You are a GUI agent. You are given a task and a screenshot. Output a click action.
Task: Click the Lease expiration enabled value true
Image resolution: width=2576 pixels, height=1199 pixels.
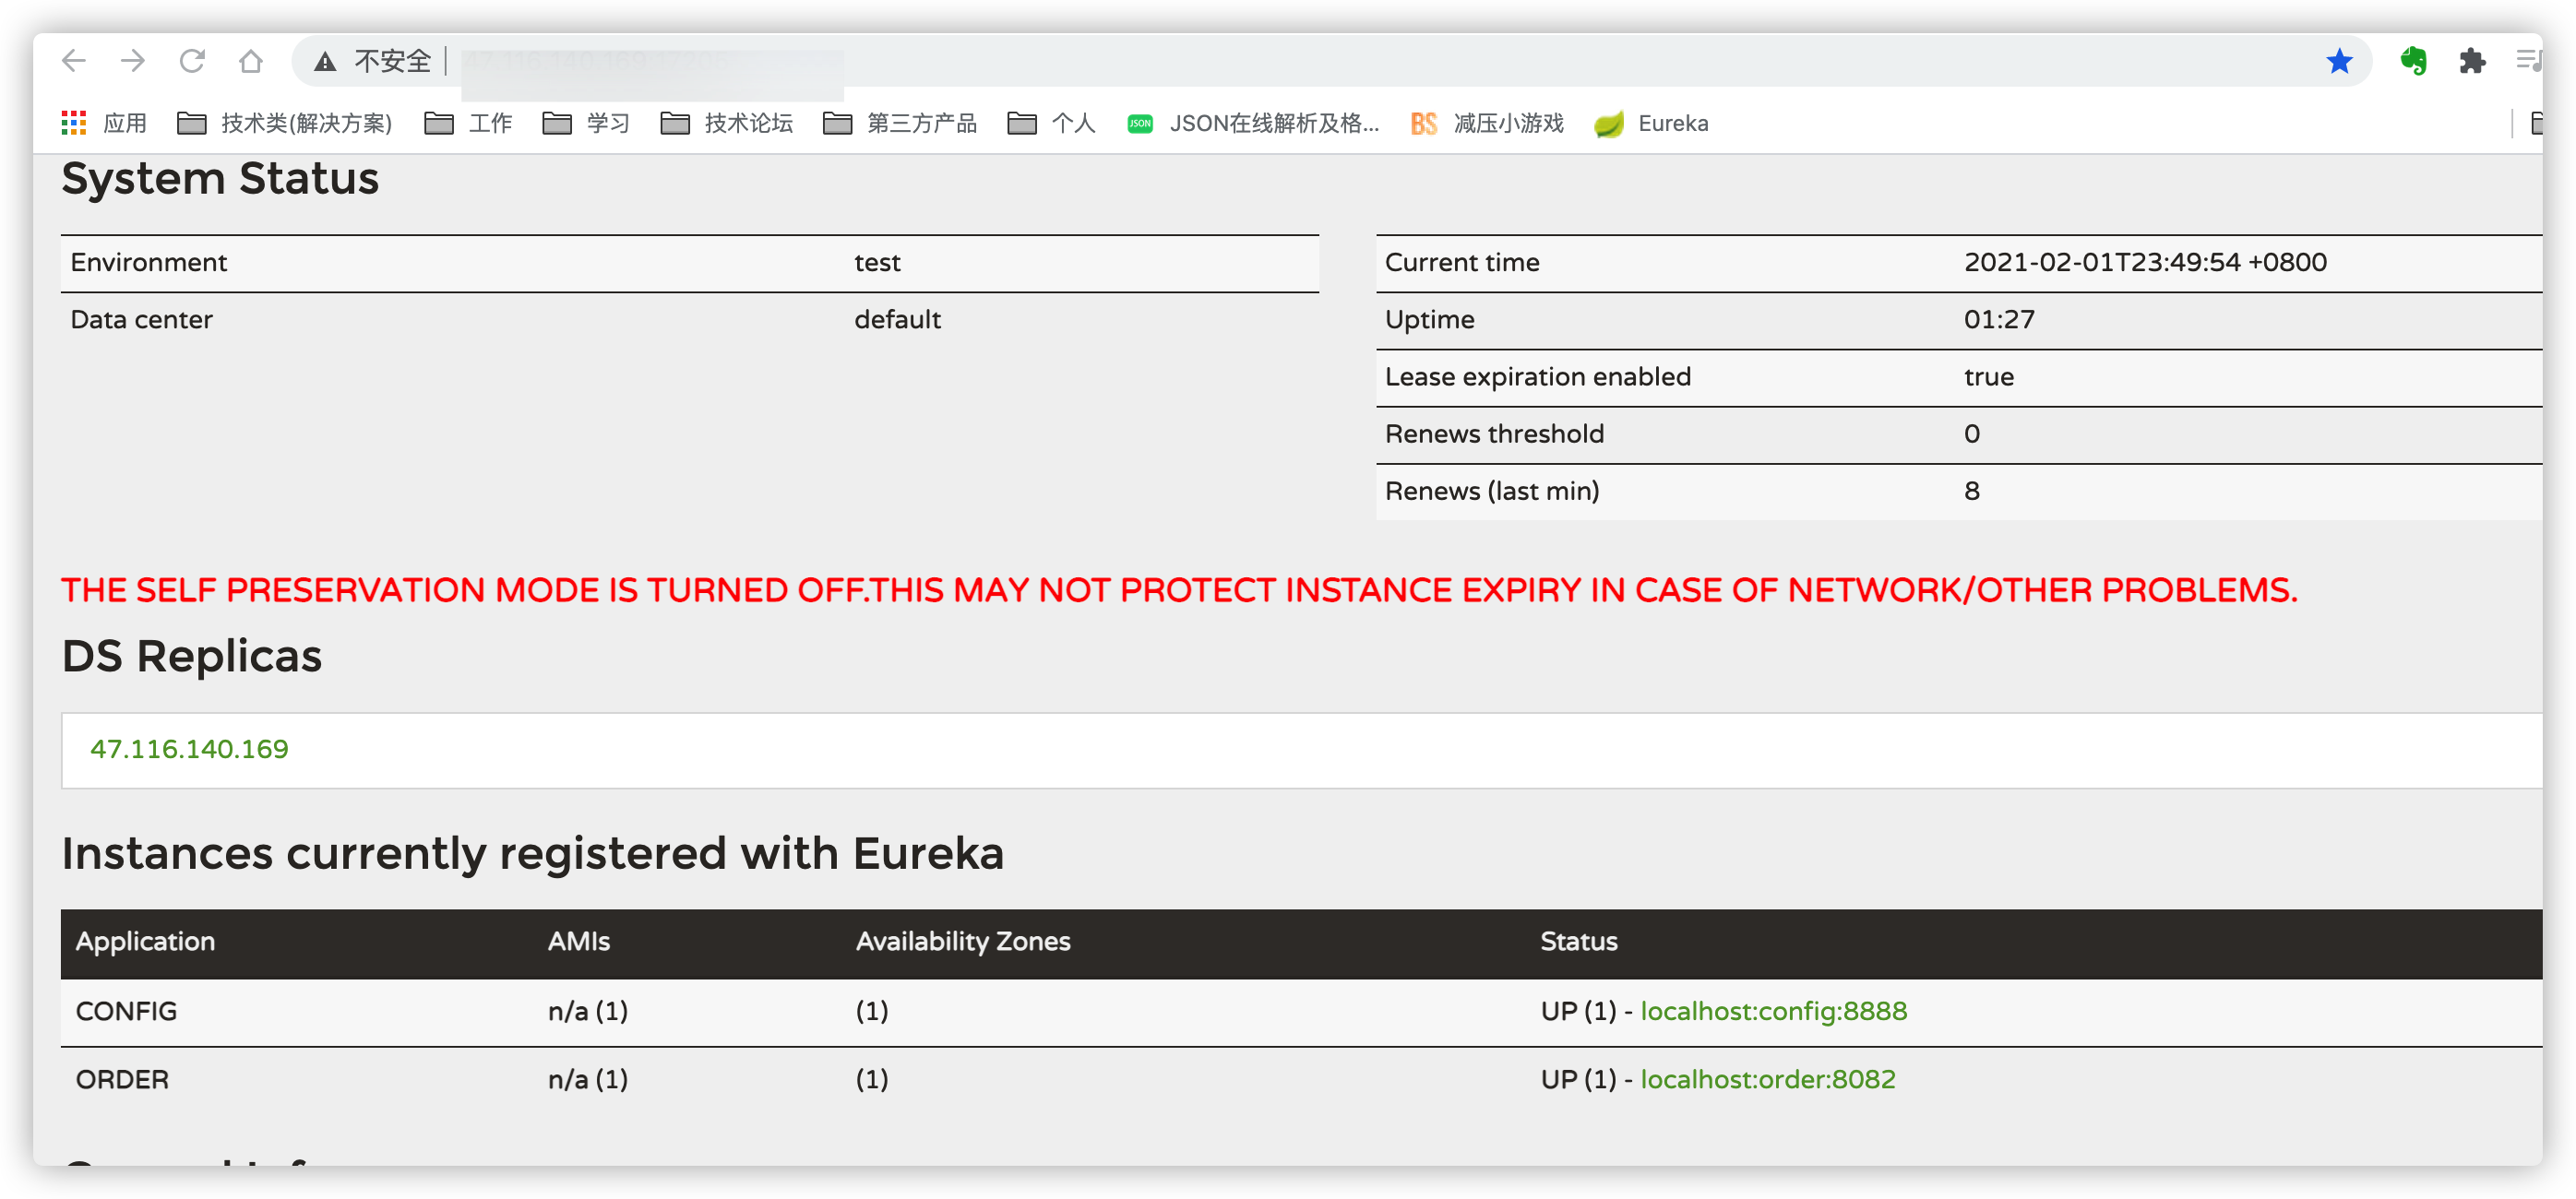pos(1988,376)
